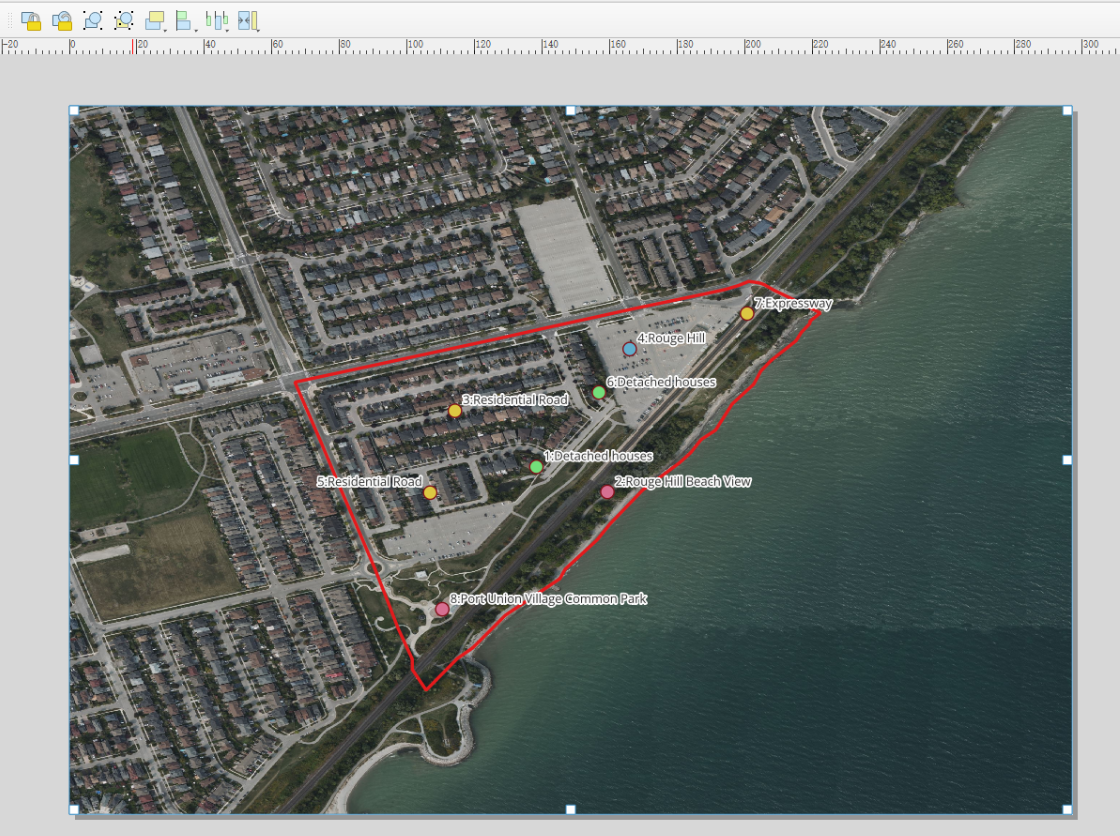Open the dropdown arrow beside Distribute Items
1120x836 pixels.
tap(227, 30)
